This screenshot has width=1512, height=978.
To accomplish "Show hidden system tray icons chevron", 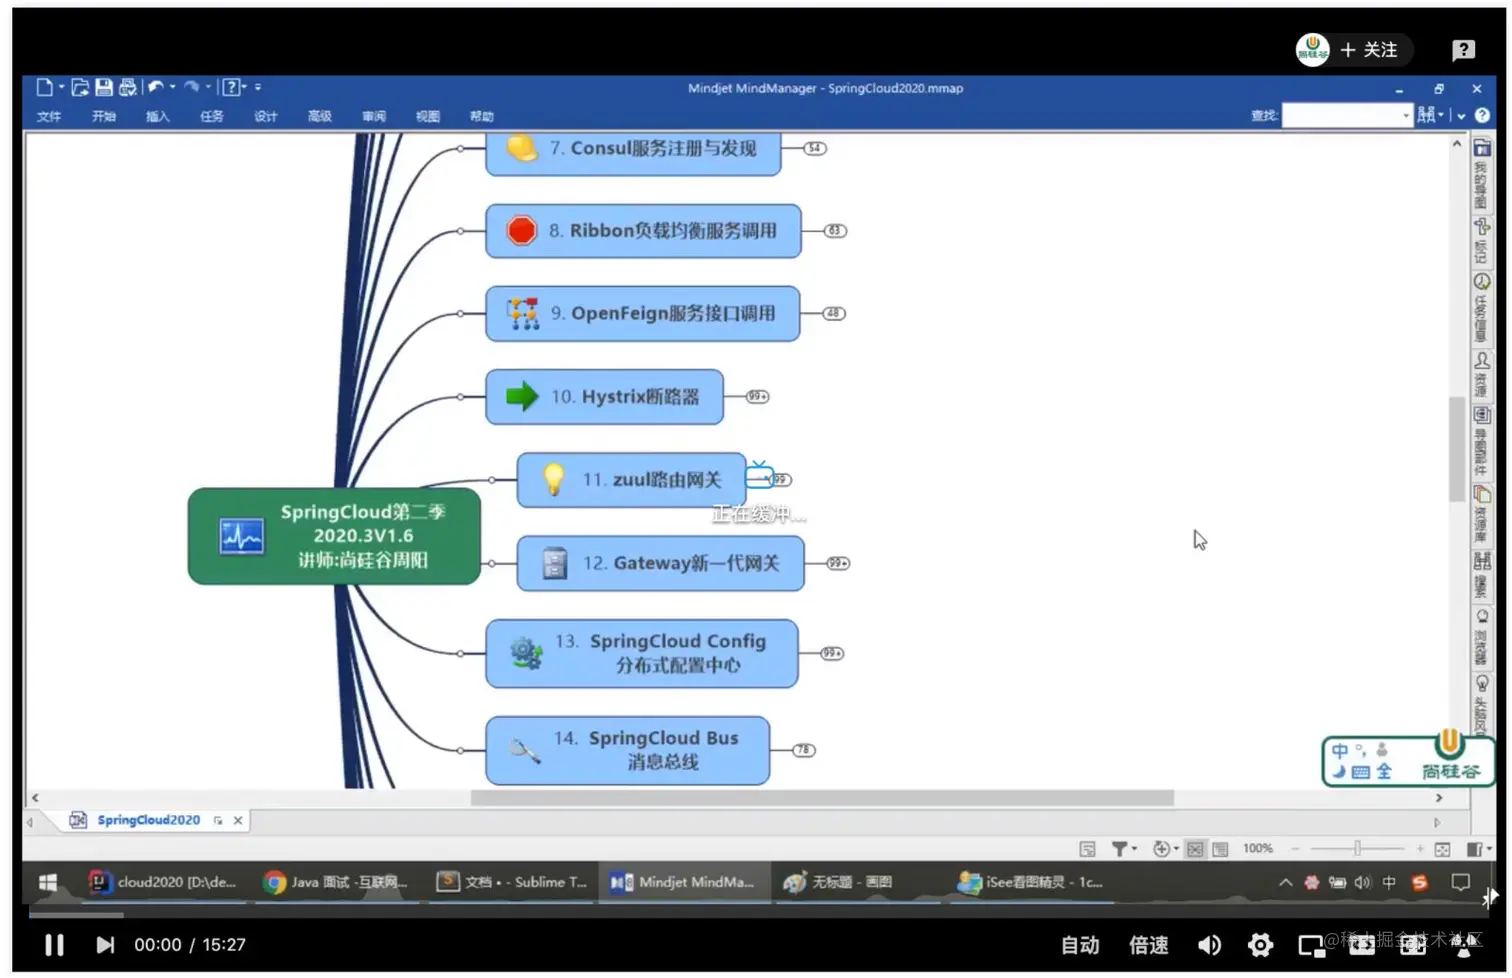I will coord(1285,882).
